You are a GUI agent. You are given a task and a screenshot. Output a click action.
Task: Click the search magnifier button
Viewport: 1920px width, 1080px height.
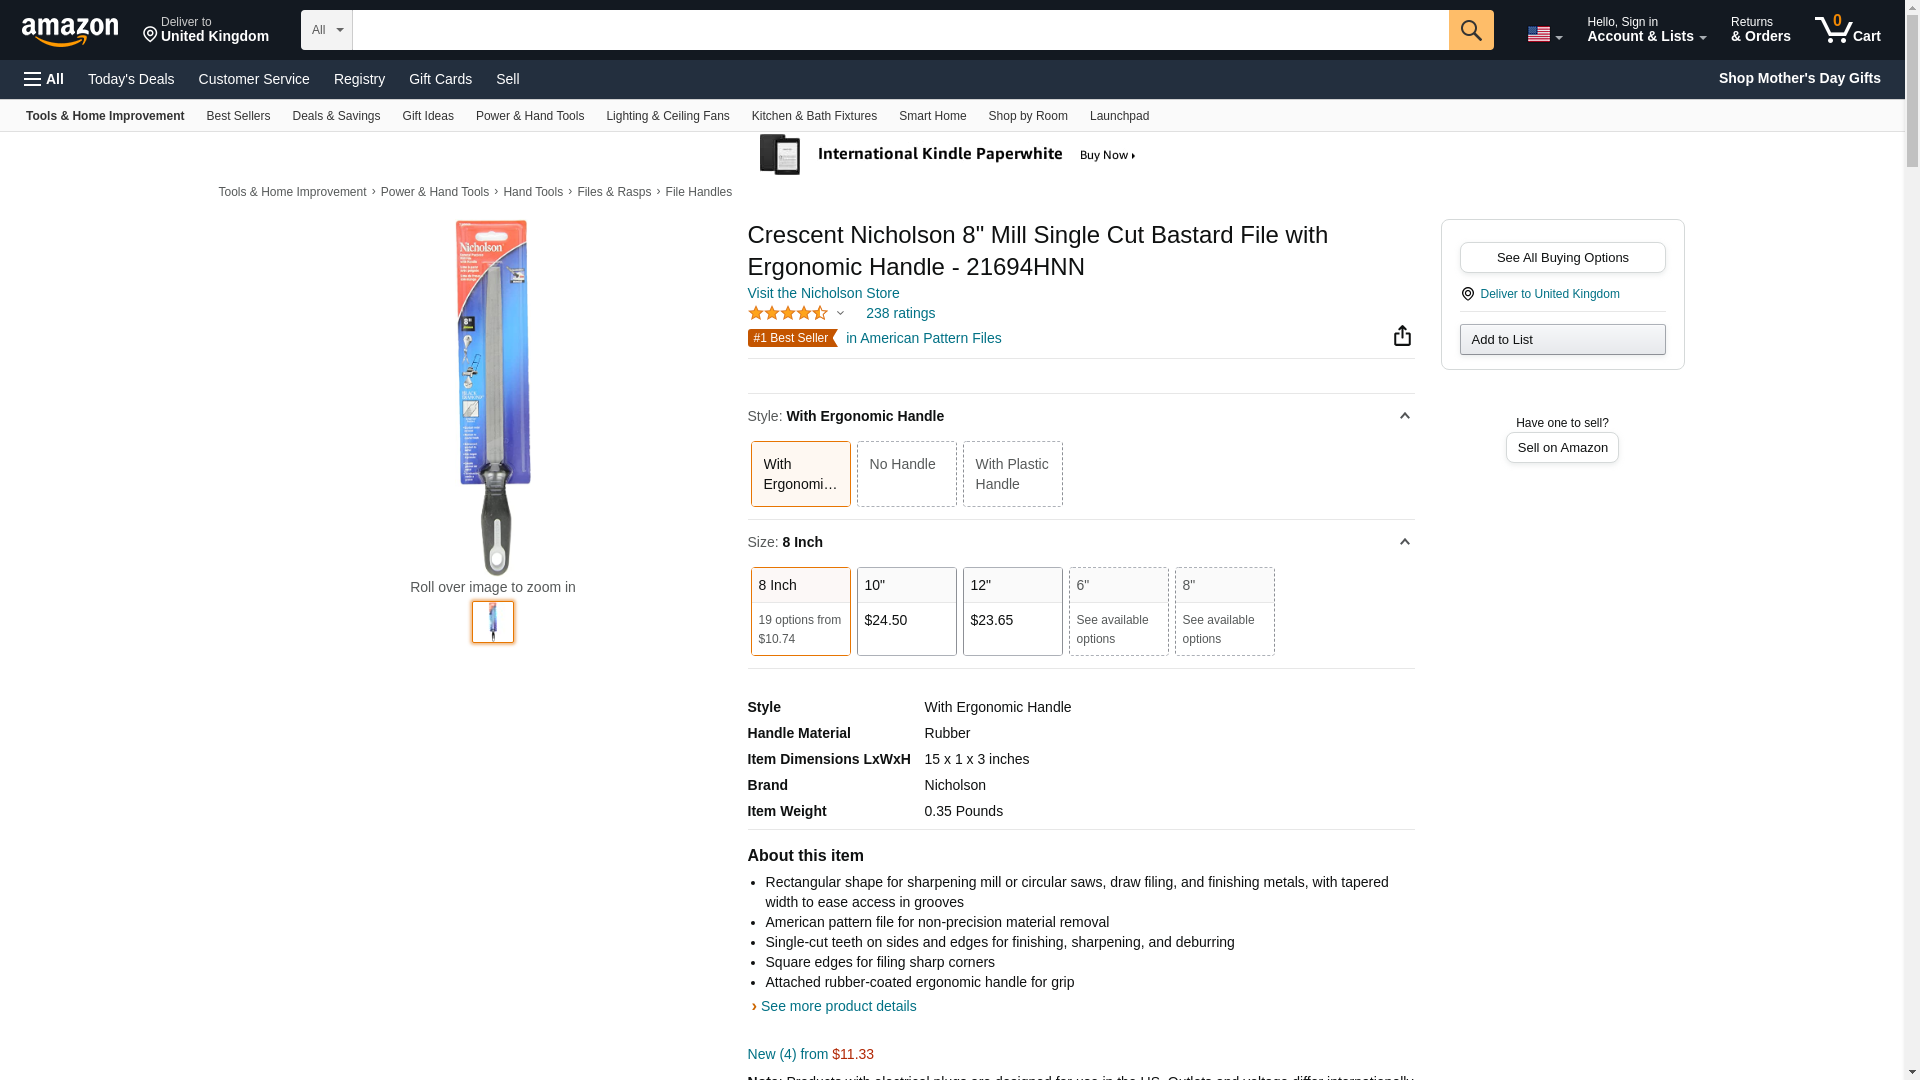[1470, 30]
